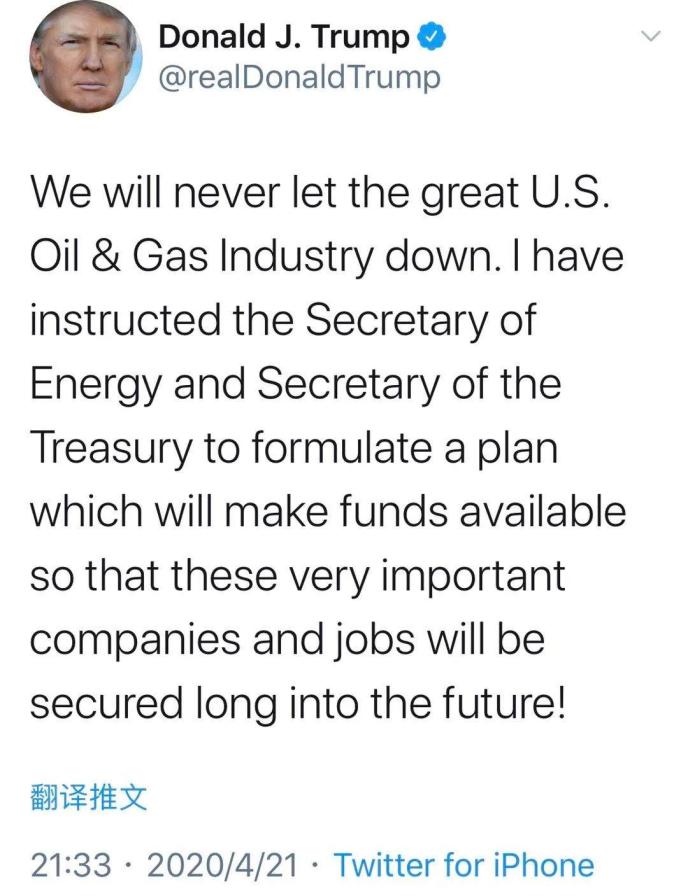Screen dimensions: 688x896
Task: Click the word 'Treasury' in the tweet
Action: [x=111, y=449]
